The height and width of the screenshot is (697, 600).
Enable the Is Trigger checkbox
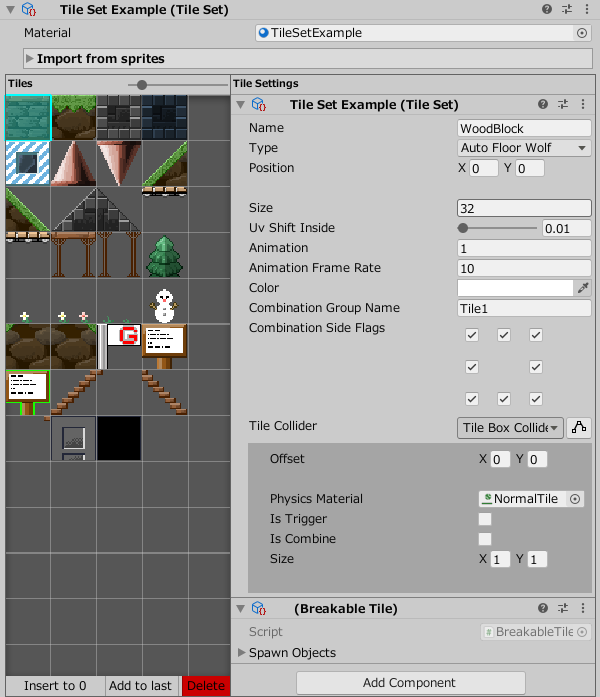(x=485, y=519)
